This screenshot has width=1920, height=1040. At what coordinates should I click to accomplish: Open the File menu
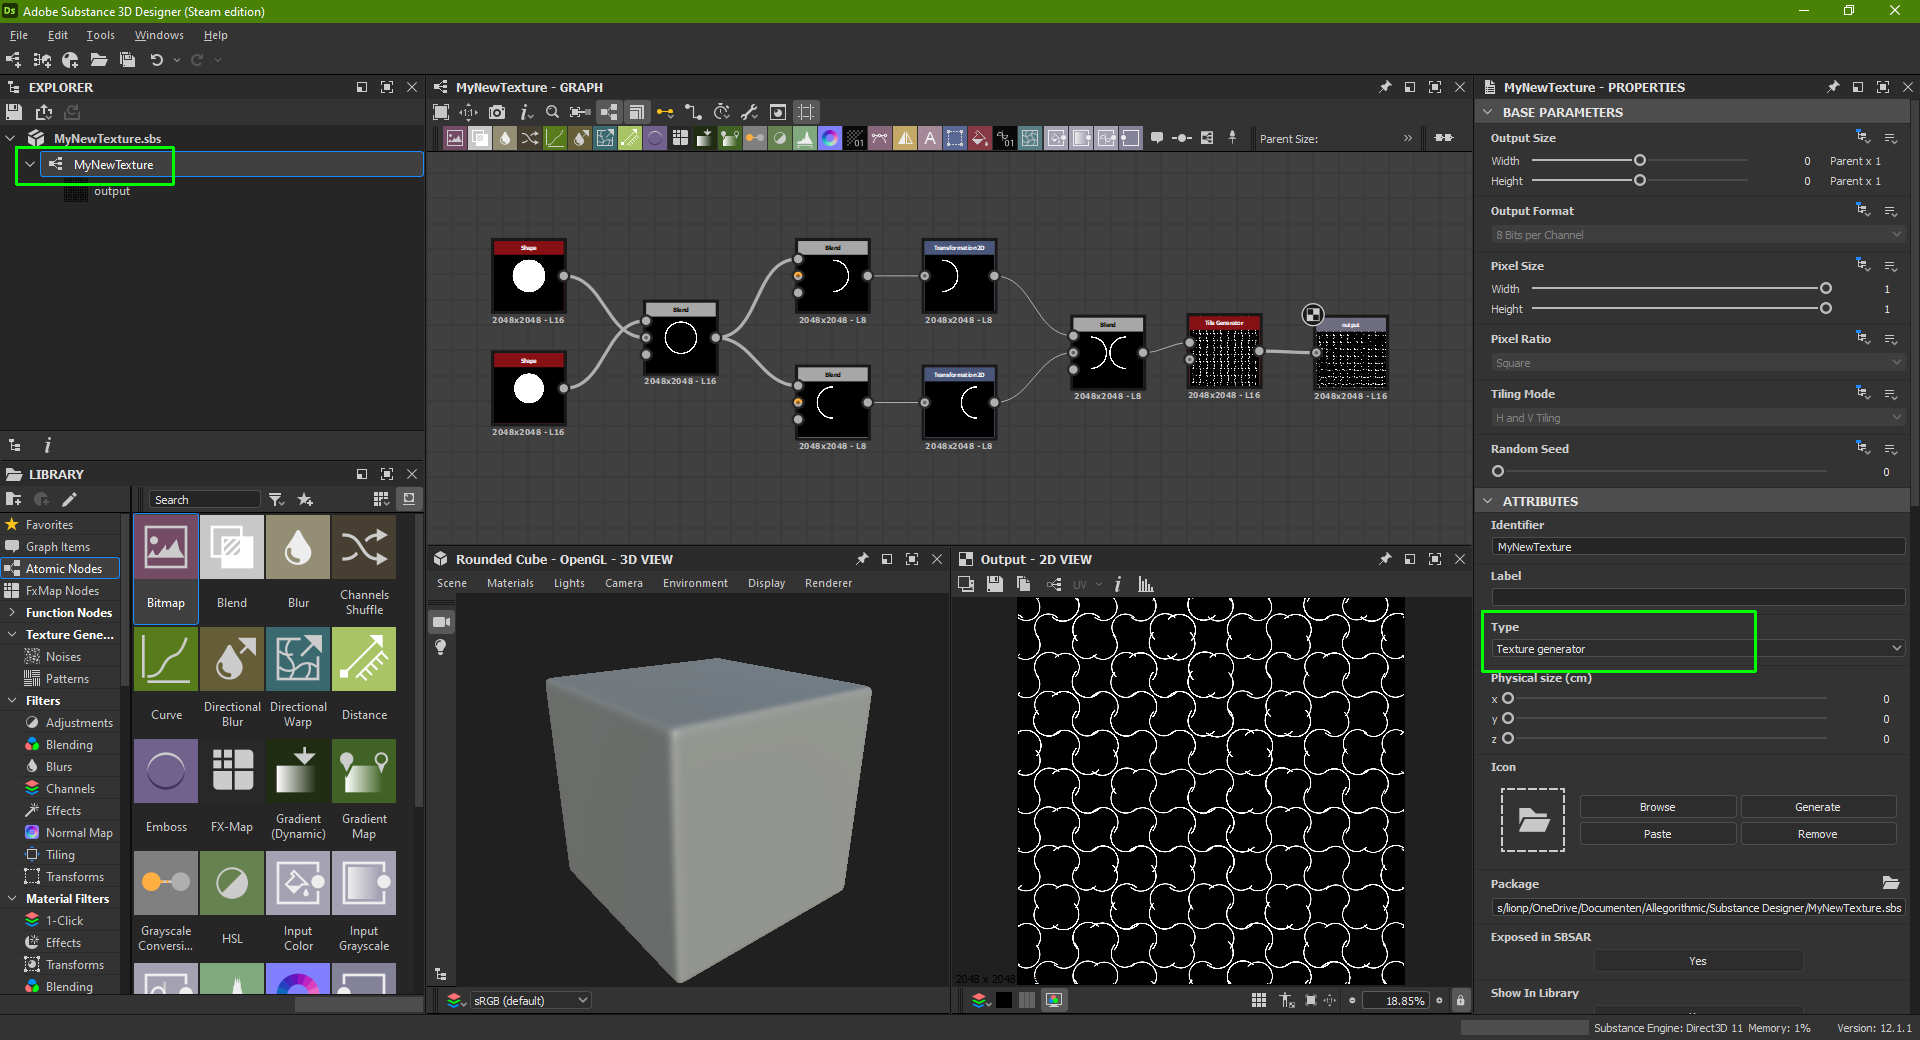pos(19,35)
